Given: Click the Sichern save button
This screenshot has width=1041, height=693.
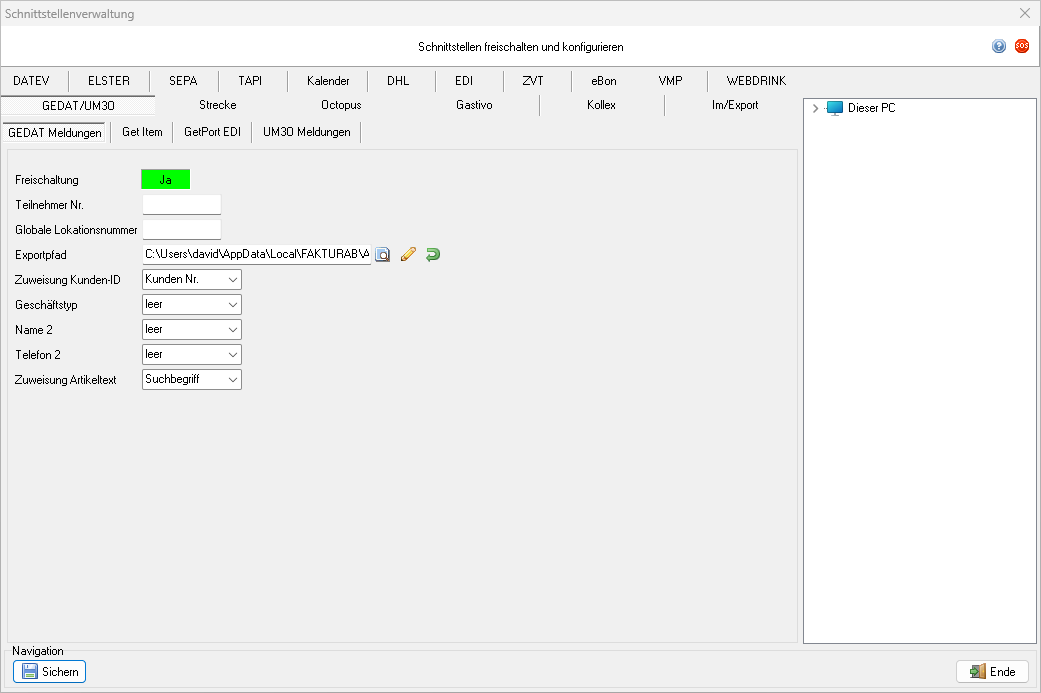Looking at the screenshot, I should (50, 672).
